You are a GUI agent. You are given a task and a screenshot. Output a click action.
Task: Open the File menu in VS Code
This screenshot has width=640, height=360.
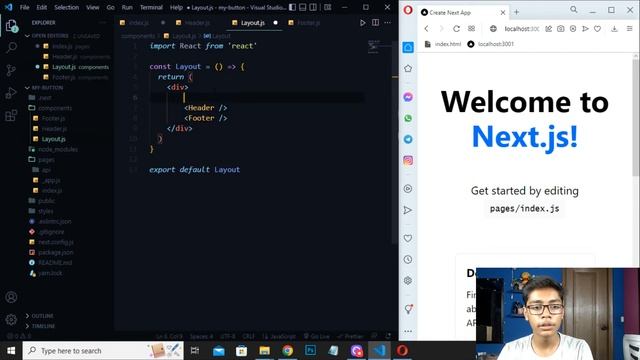coord(24,7)
